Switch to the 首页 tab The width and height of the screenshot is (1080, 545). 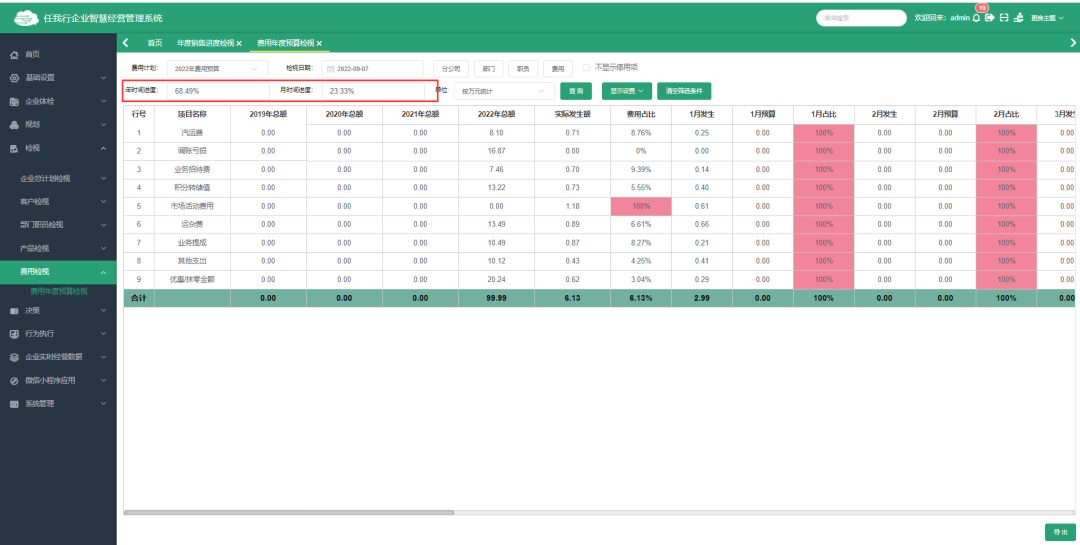point(155,44)
